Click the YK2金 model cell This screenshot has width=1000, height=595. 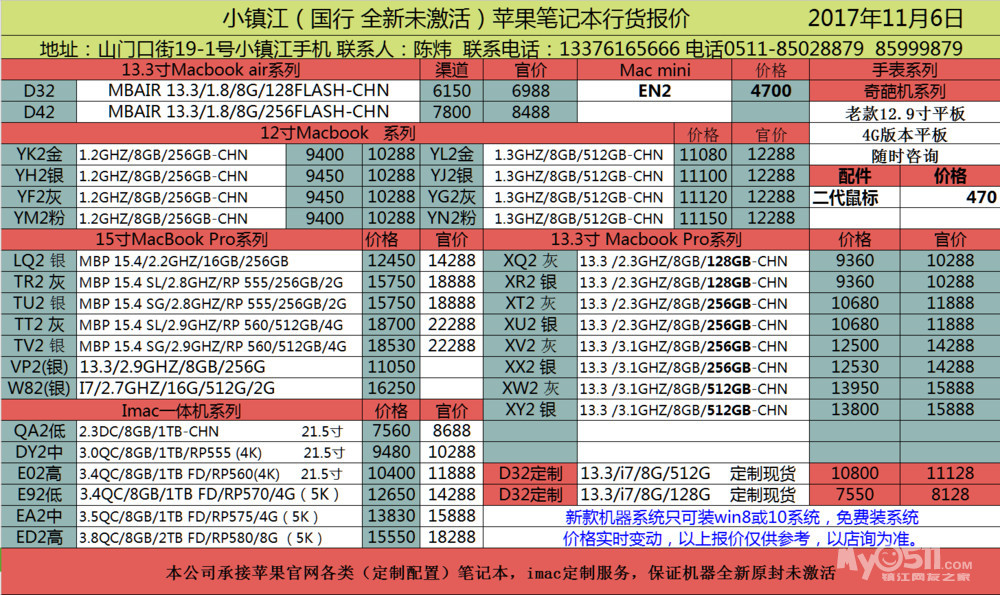39,154
